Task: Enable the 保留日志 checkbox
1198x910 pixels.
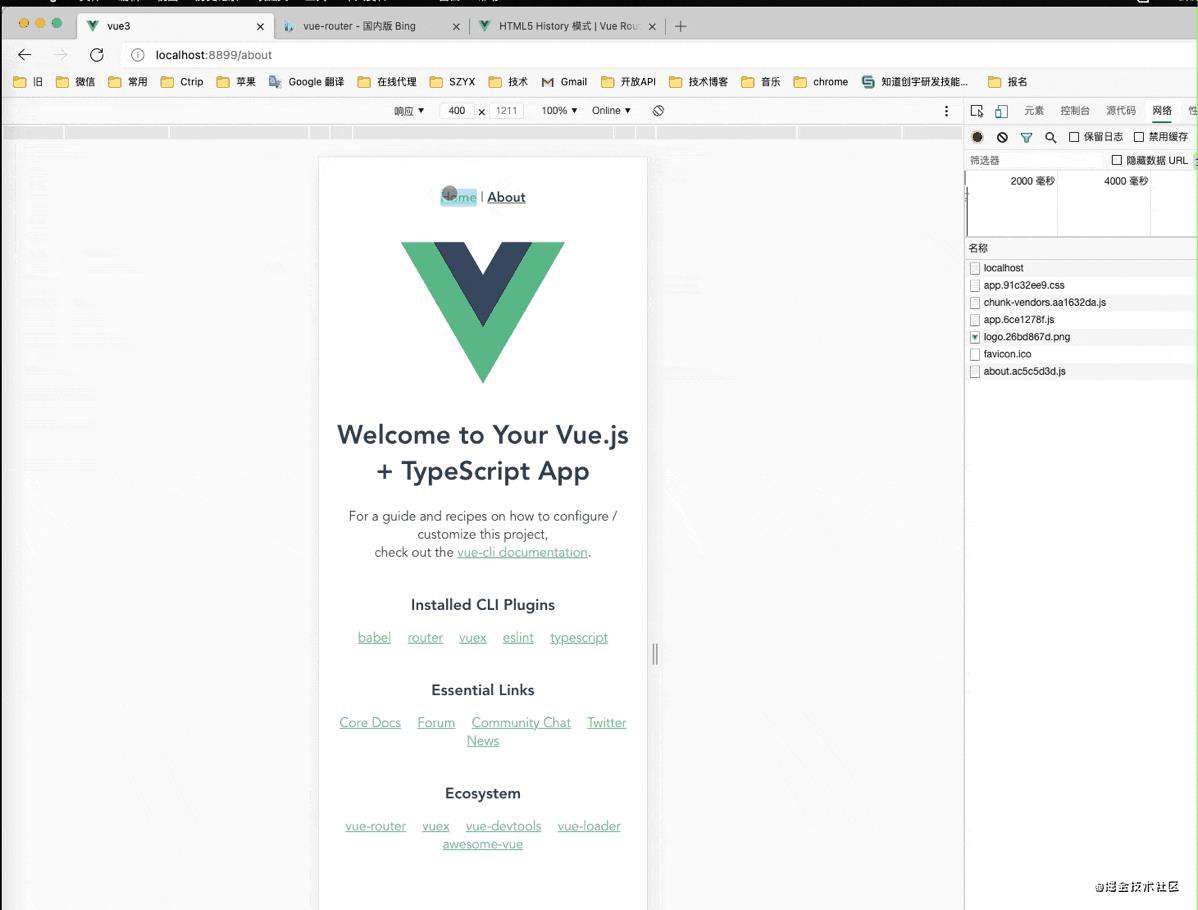Action: tap(1073, 137)
